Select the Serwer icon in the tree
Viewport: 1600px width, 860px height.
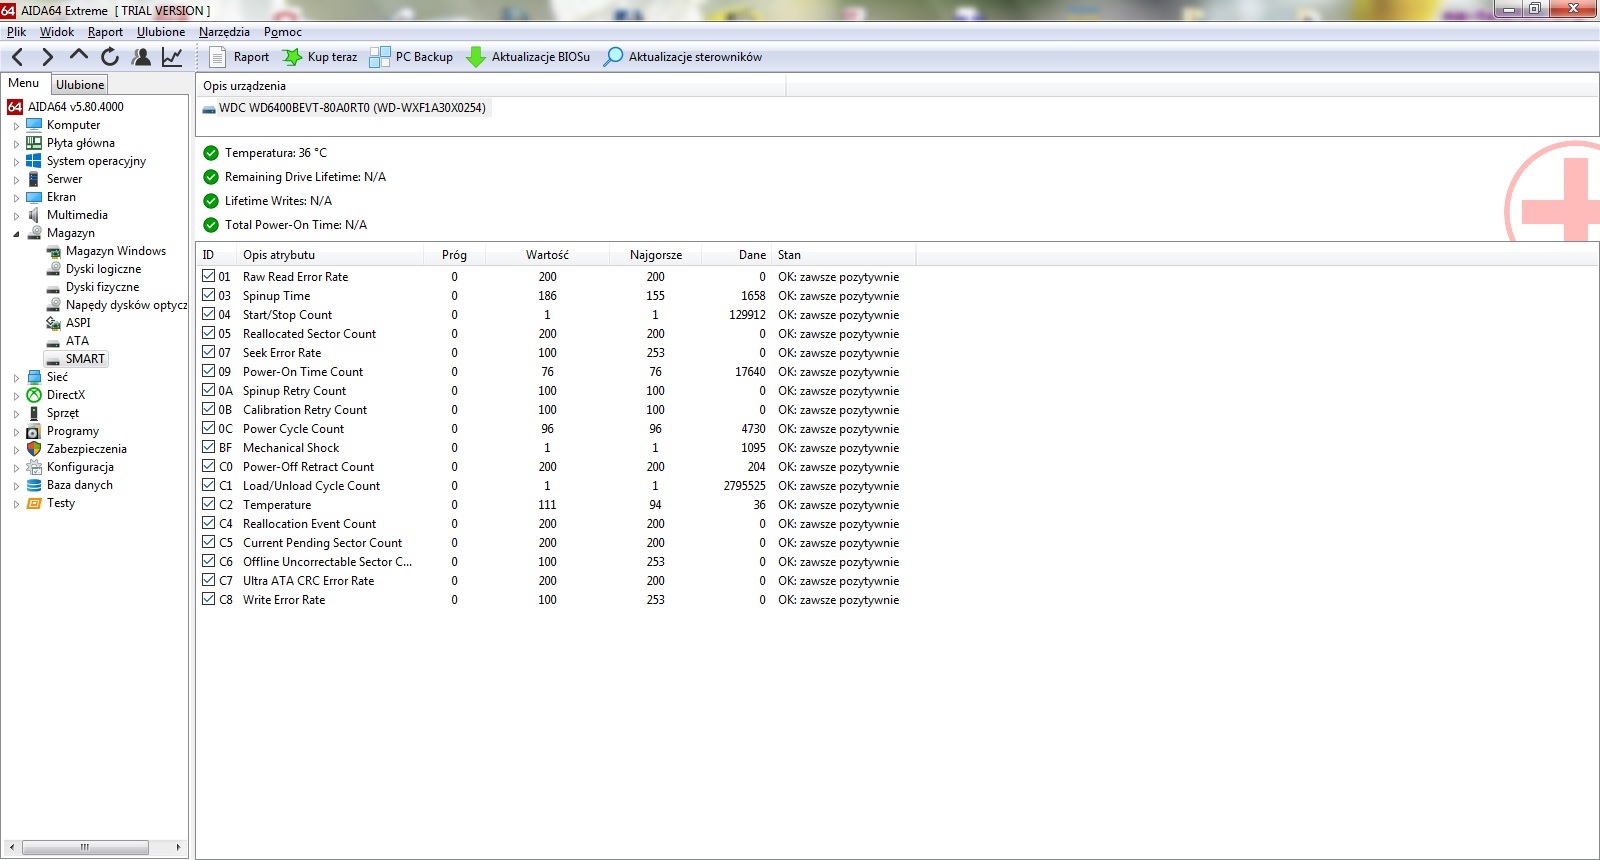click(x=35, y=179)
